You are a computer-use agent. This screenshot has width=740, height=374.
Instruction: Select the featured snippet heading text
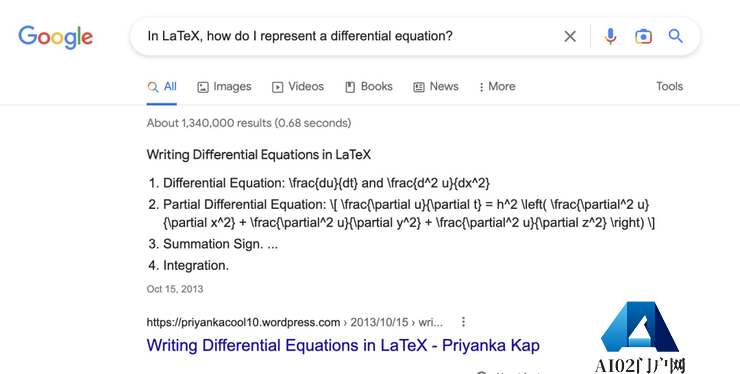click(x=259, y=154)
